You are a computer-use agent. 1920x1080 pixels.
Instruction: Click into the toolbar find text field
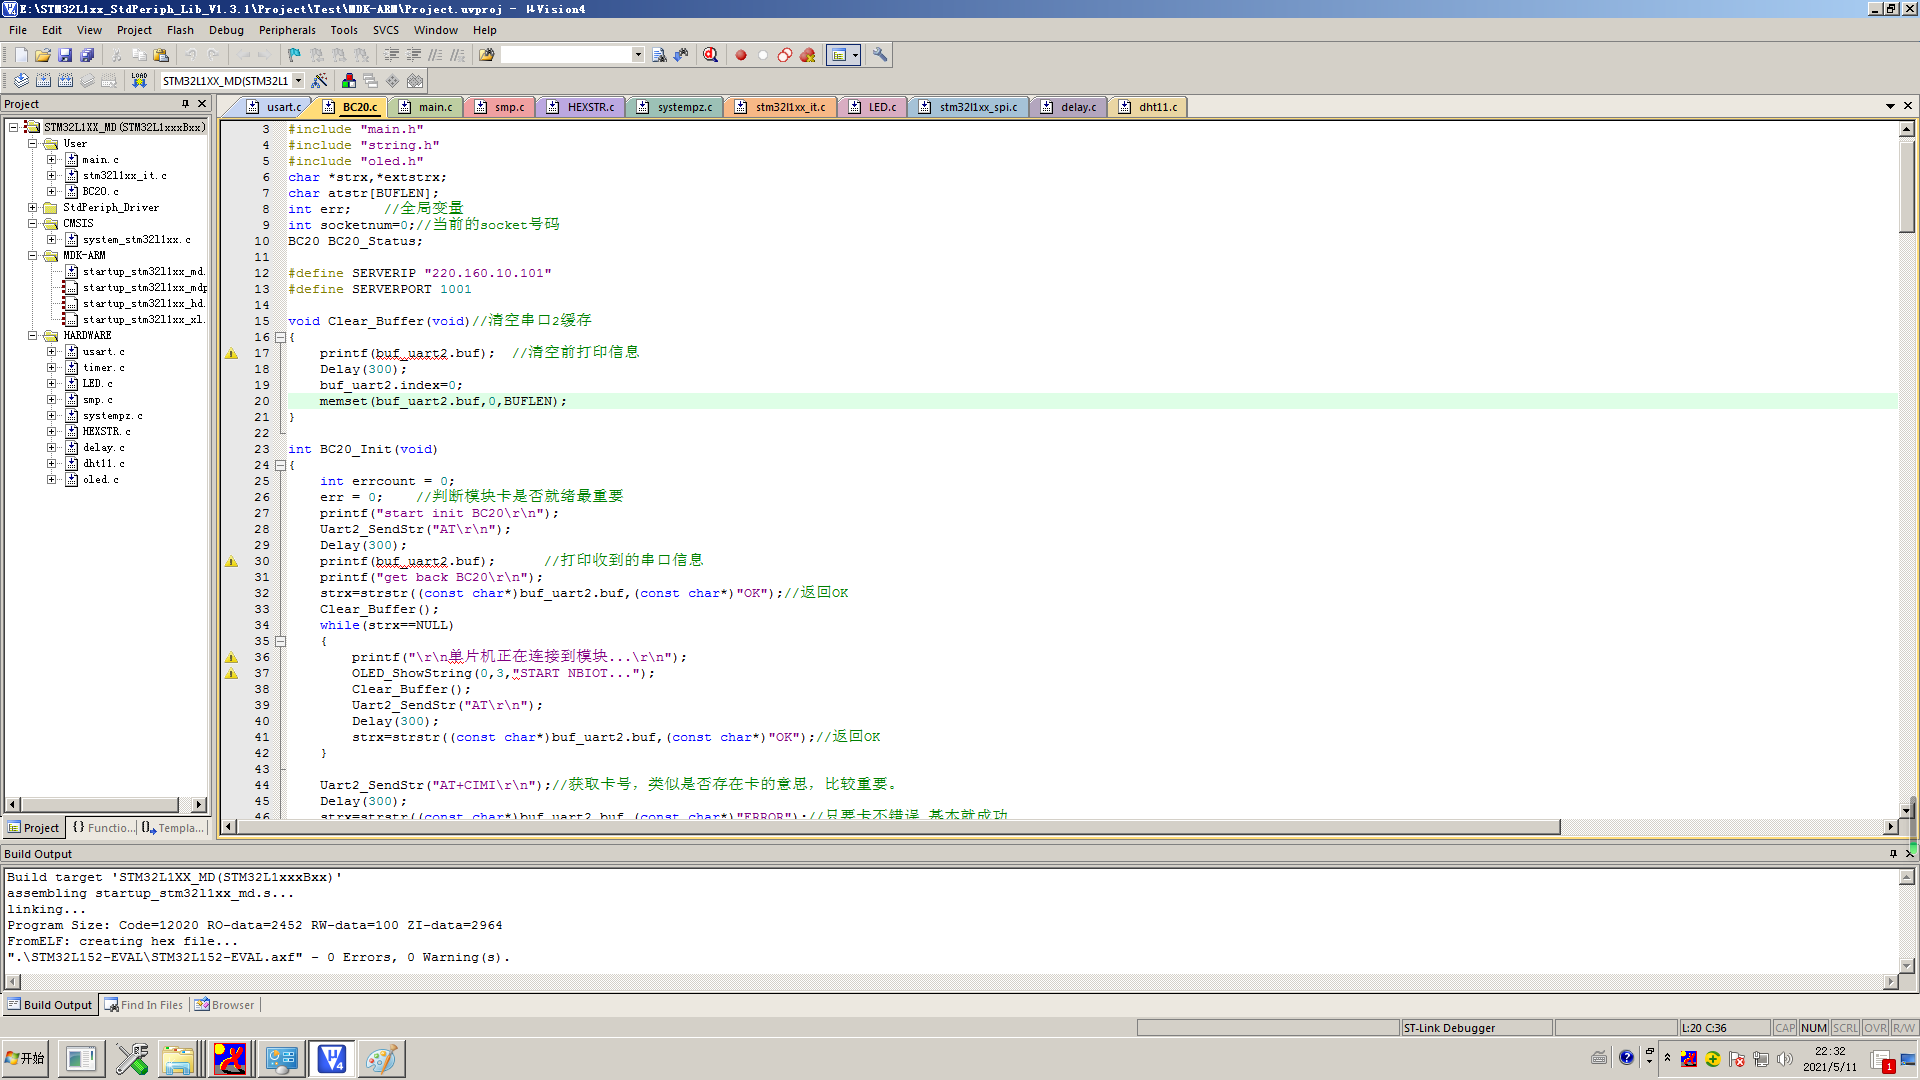click(566, 55)
